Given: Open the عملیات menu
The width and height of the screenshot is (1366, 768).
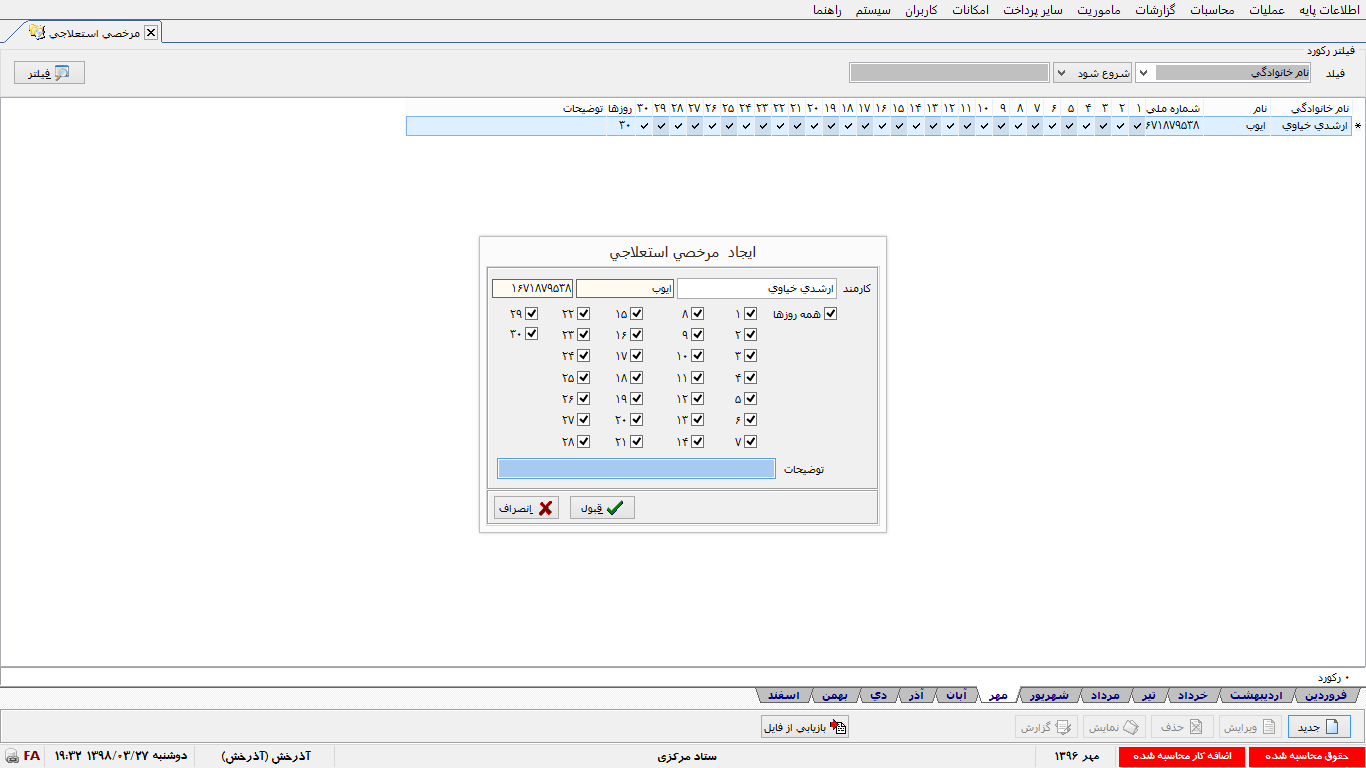Looking at the screenshot, I should [x=1266, y=10].
